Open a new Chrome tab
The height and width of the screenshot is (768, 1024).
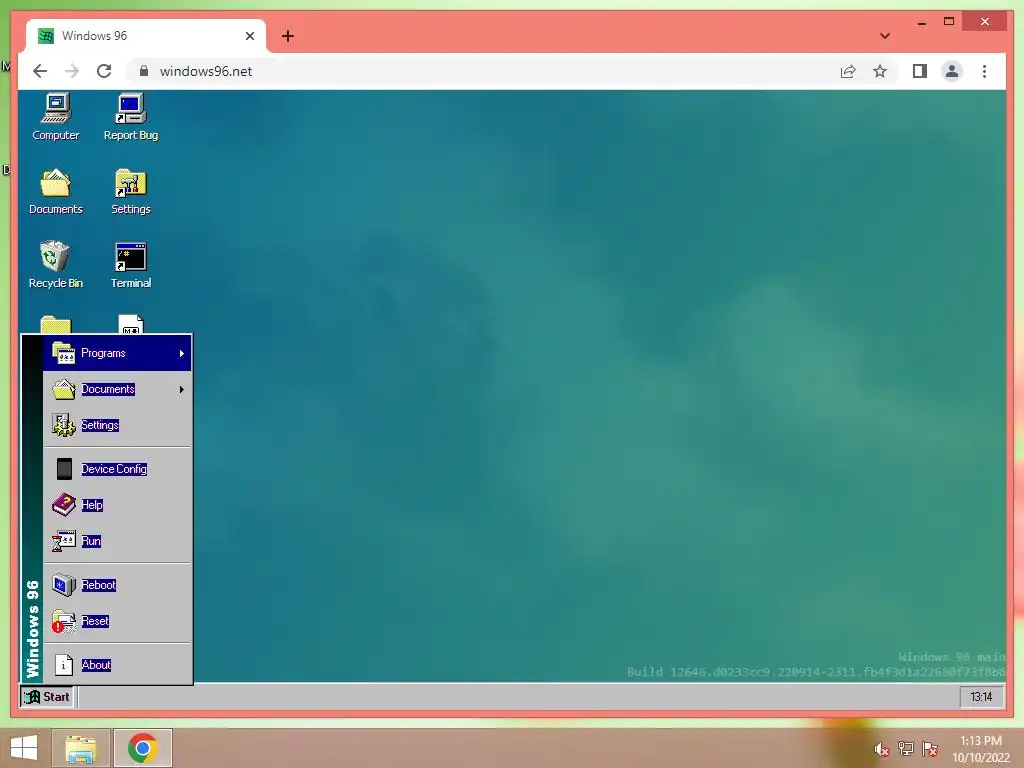point(288,36)
